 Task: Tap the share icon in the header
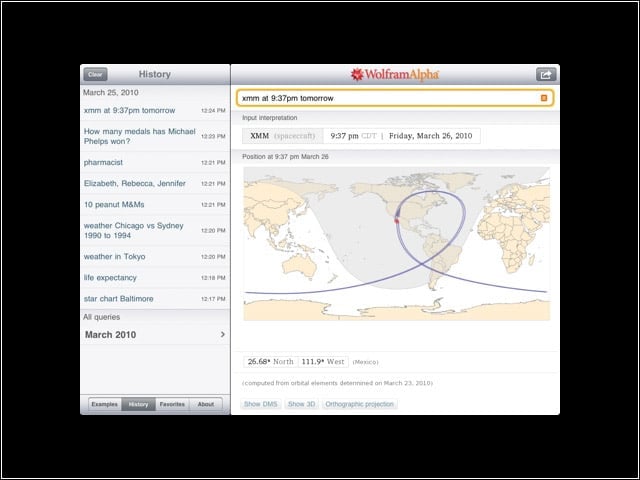[546, 74]
